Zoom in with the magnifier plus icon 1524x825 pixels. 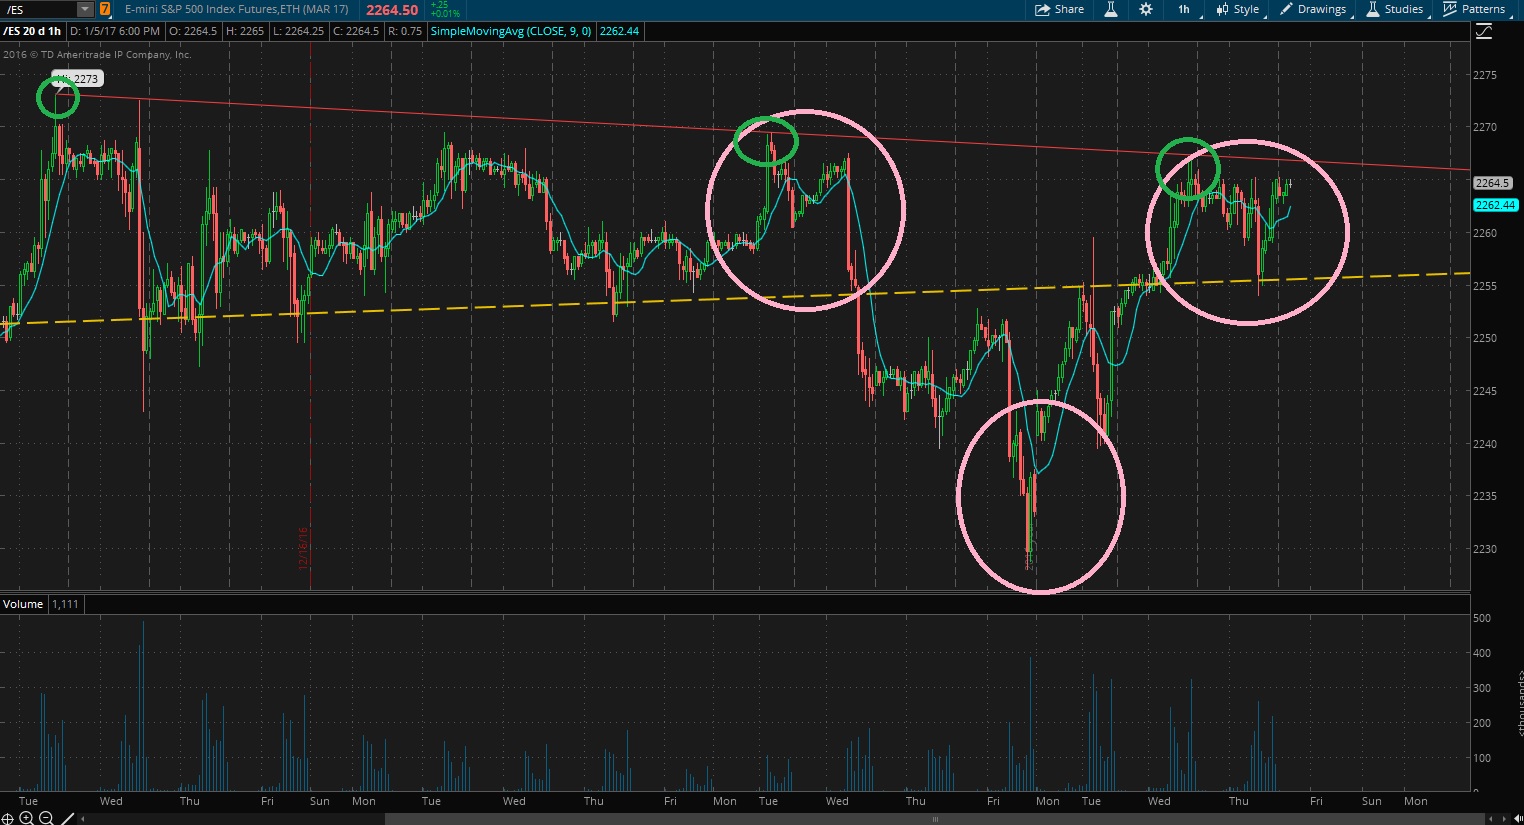click(27, 818)
